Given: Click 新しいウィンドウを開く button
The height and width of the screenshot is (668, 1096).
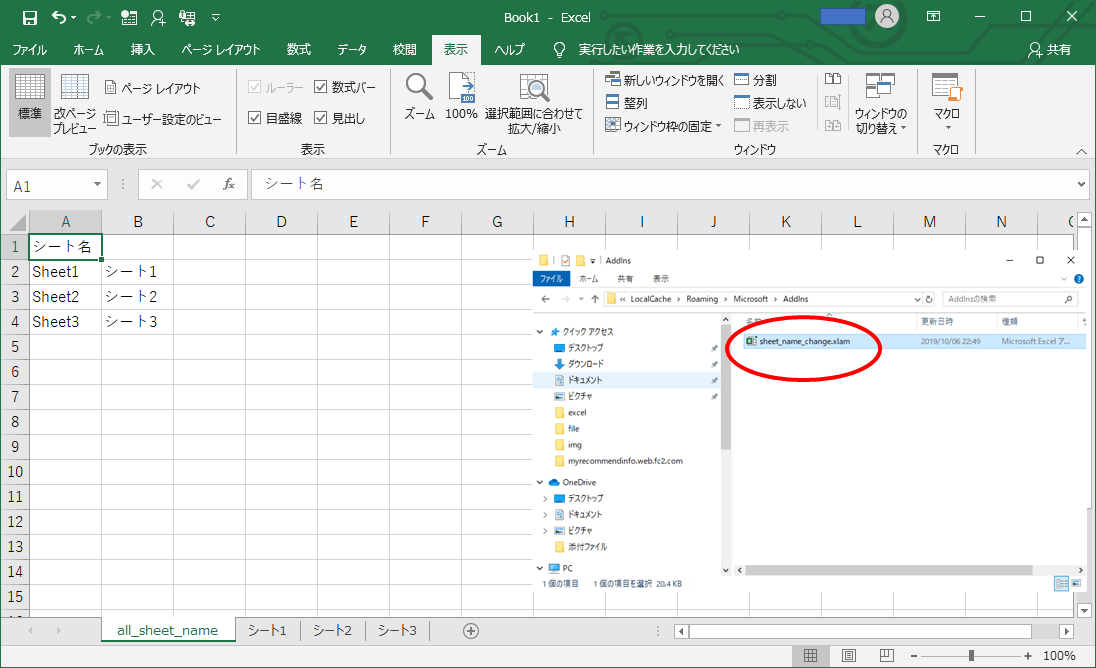Looking at the screenshot, I should (x=665, y=80).
